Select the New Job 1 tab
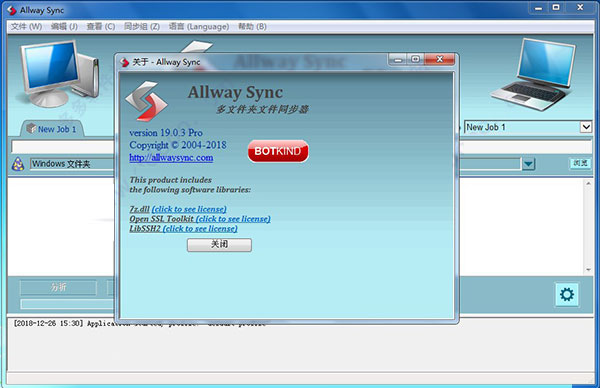The width and height of the screenshot is (600, 388). point(52,129)
